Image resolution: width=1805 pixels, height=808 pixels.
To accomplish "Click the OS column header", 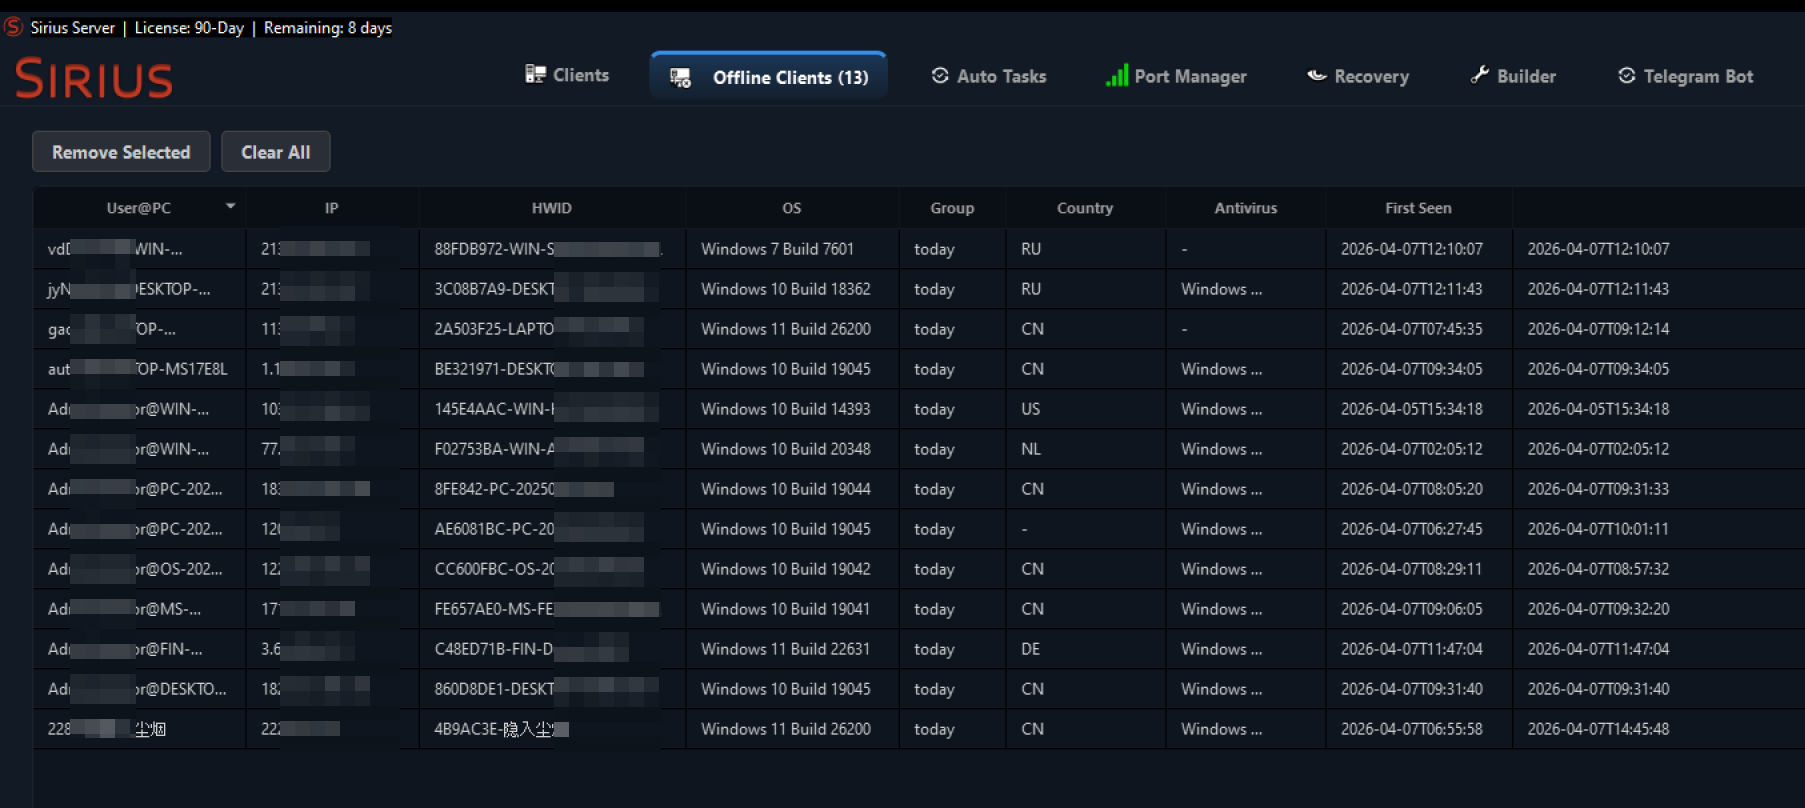I will click(x=792, y=208).
